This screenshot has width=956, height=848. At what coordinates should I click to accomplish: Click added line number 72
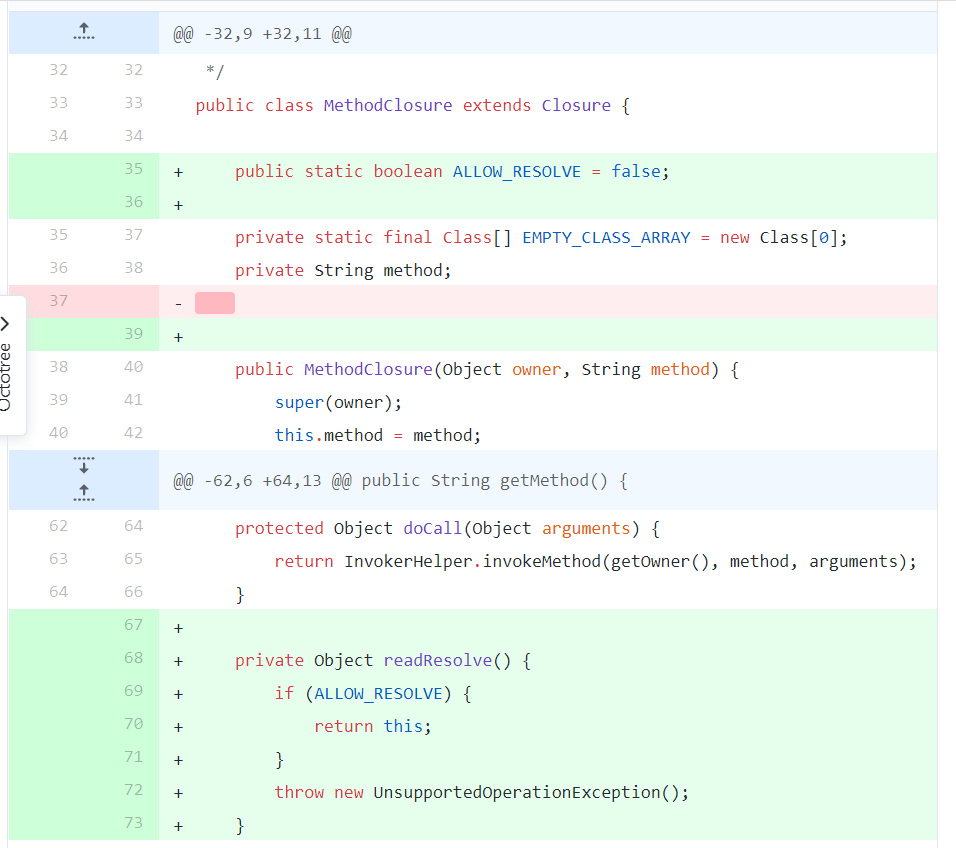pos(134,789)
